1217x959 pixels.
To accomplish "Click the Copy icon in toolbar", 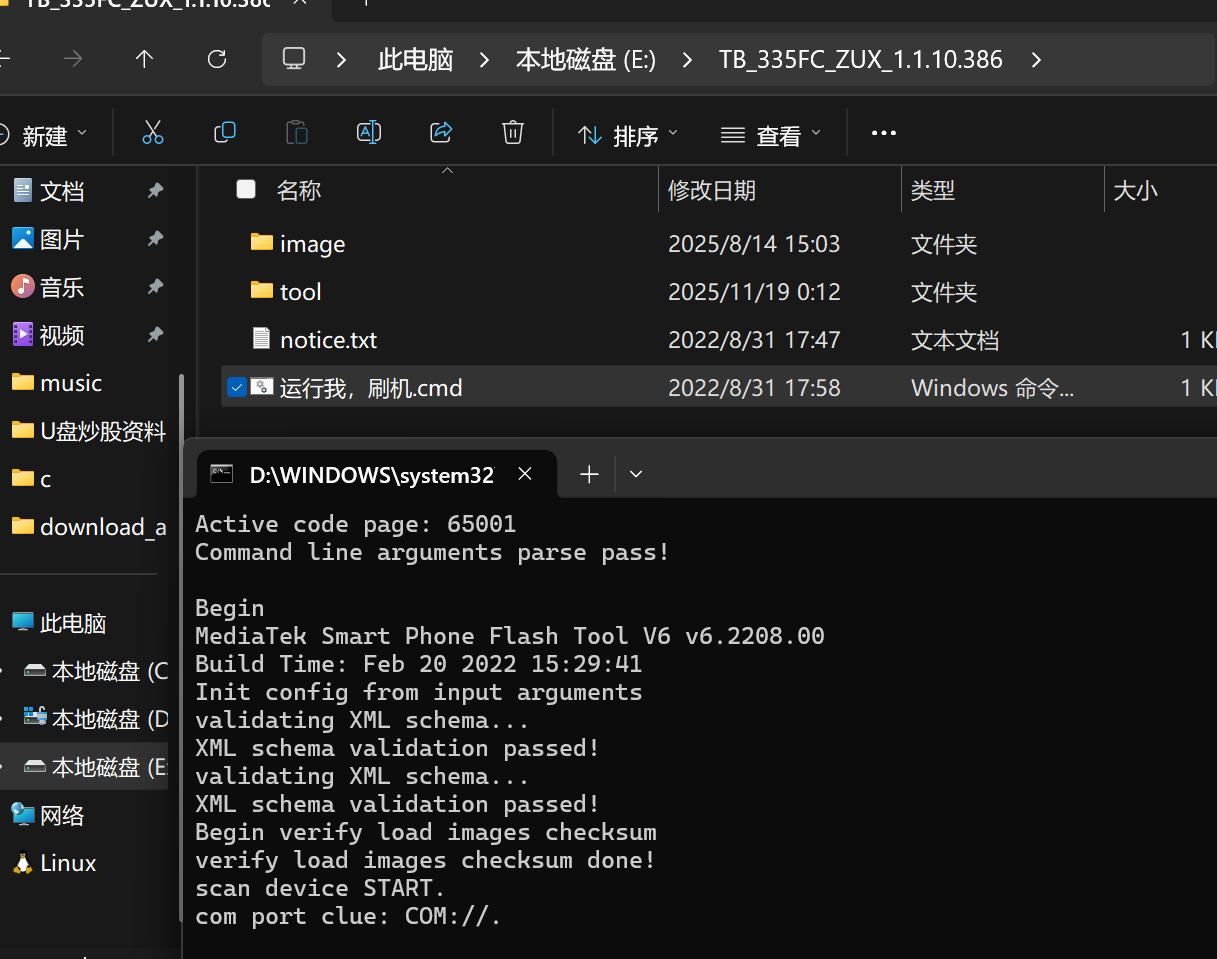I will pyautogui.click(x=225, y=132).
